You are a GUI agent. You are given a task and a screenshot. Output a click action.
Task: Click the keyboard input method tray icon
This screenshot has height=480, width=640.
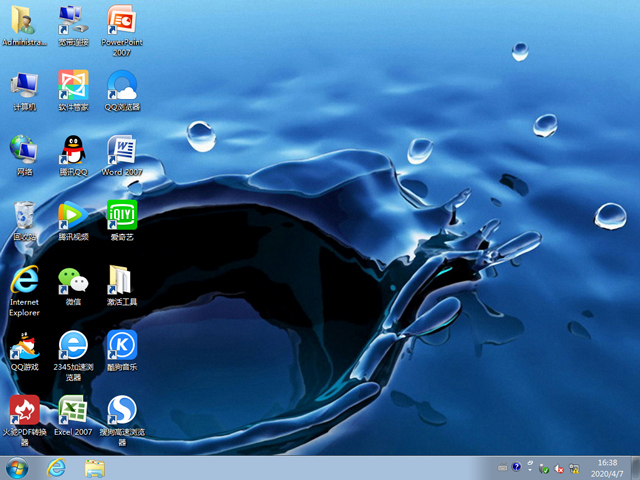coord(502,468)
